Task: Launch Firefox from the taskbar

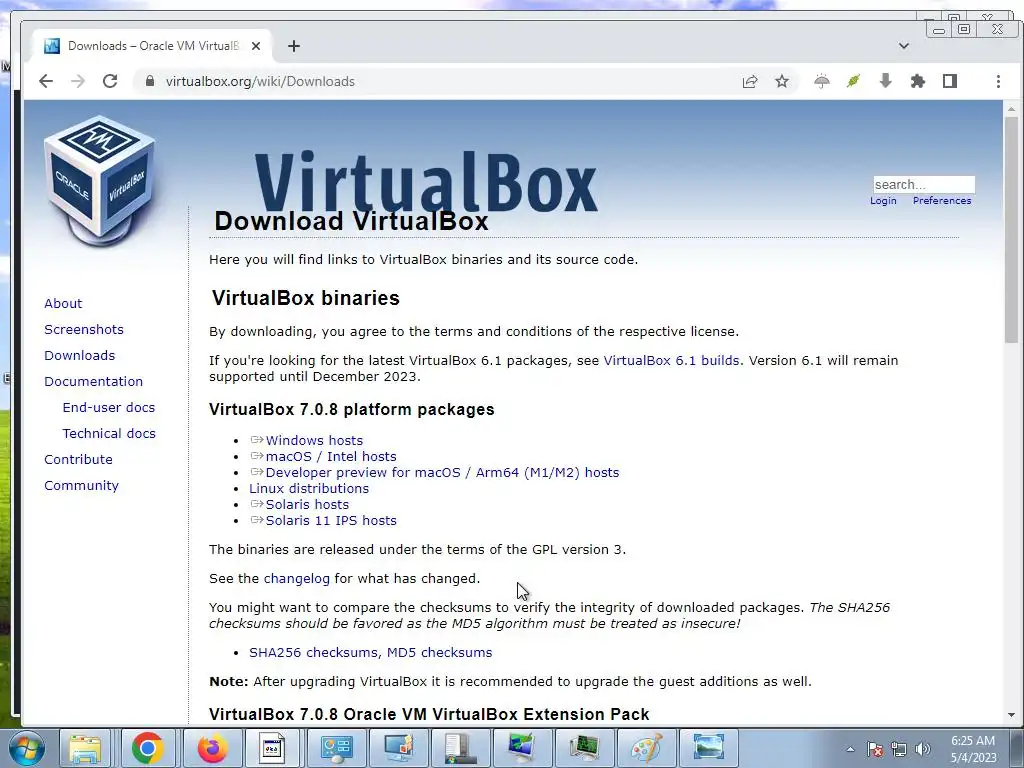Action: [x=212, y=748]
